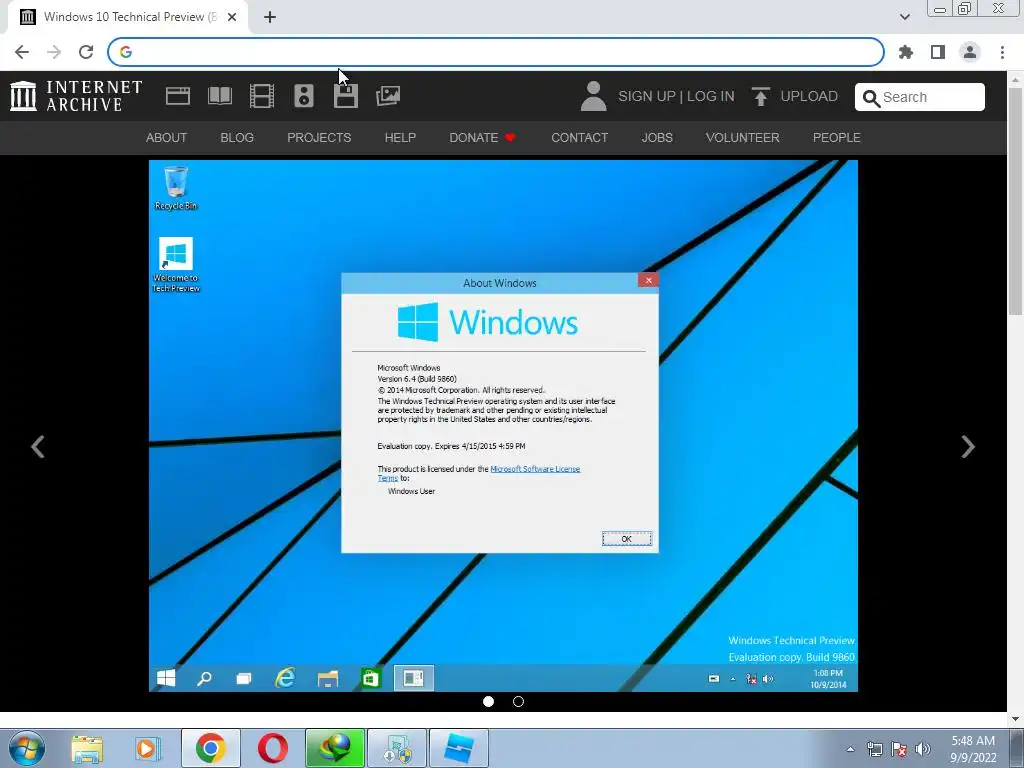This screenshot has width=1024, height=768.
Task: Open the CONTACT menu item
Action: (x=580, y=138)
